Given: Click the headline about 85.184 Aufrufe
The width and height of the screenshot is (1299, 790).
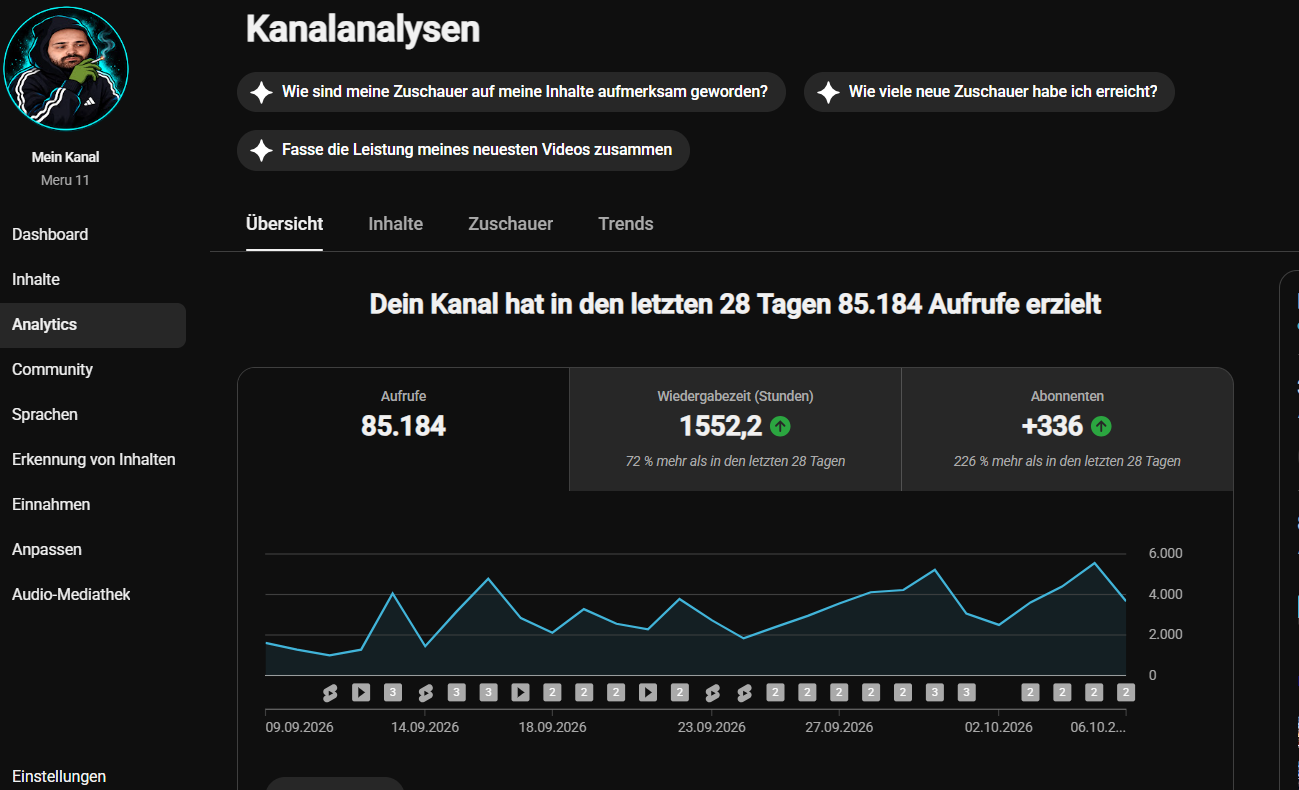Looking at the screenshot, I should 735,304.
